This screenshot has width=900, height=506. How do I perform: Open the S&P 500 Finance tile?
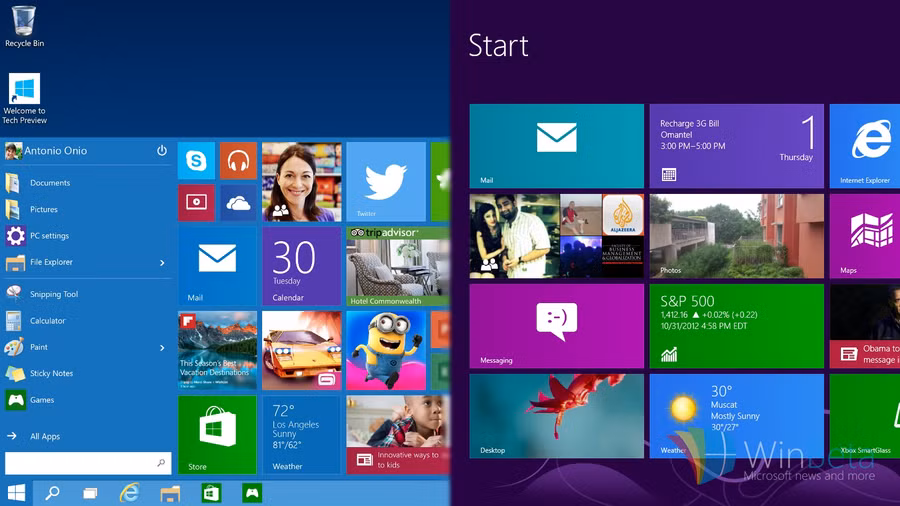point(736,326)
